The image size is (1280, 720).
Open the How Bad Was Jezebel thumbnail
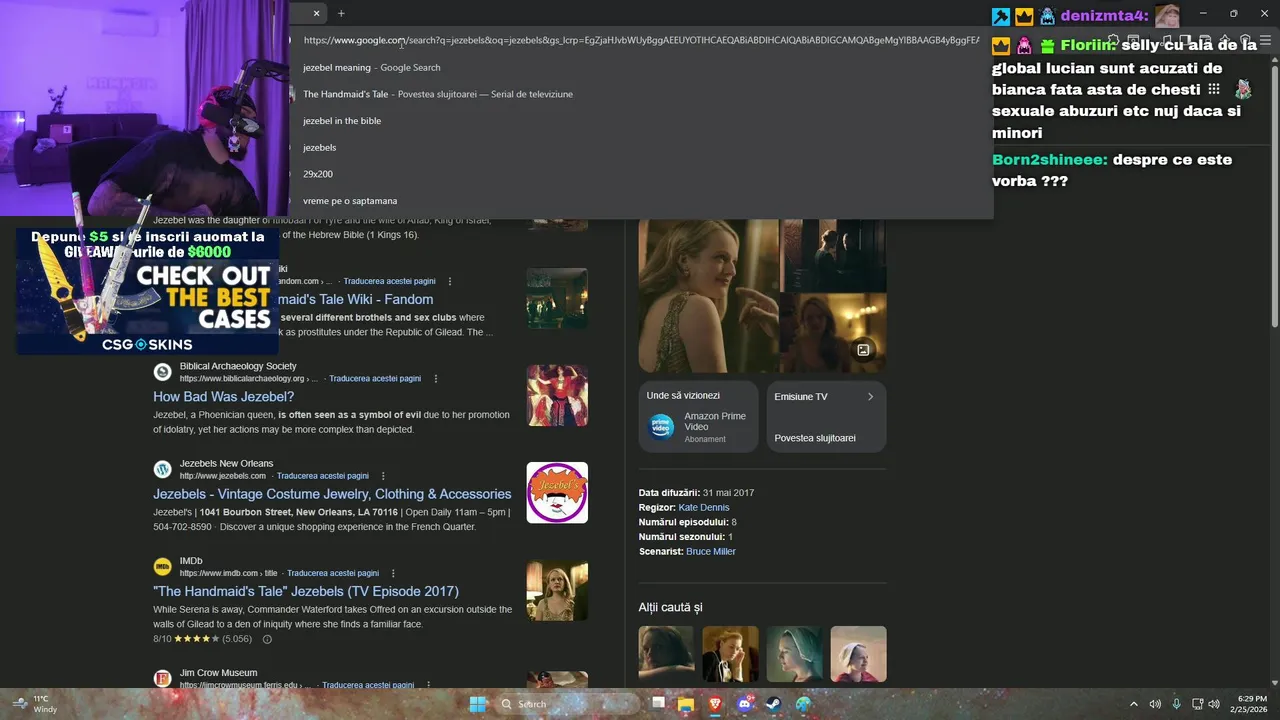(557, 395)
